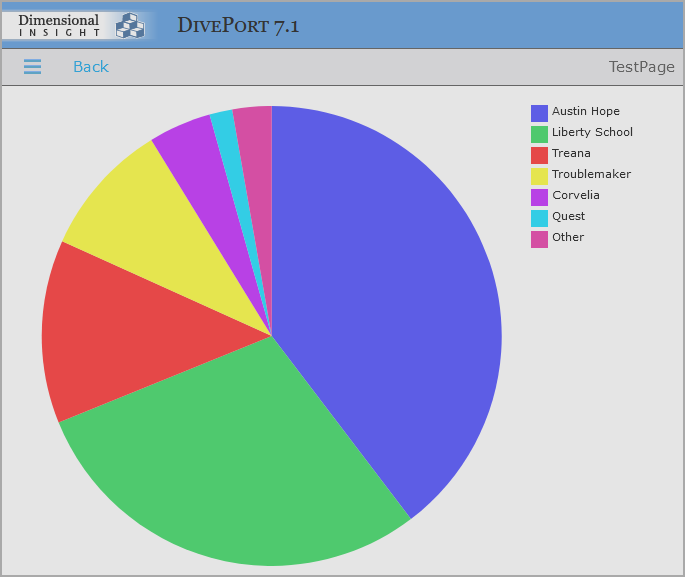Click the Troublemaker yellow legend swatch
Viewport: 685px width, 577px height.
(x=539, y=175)
